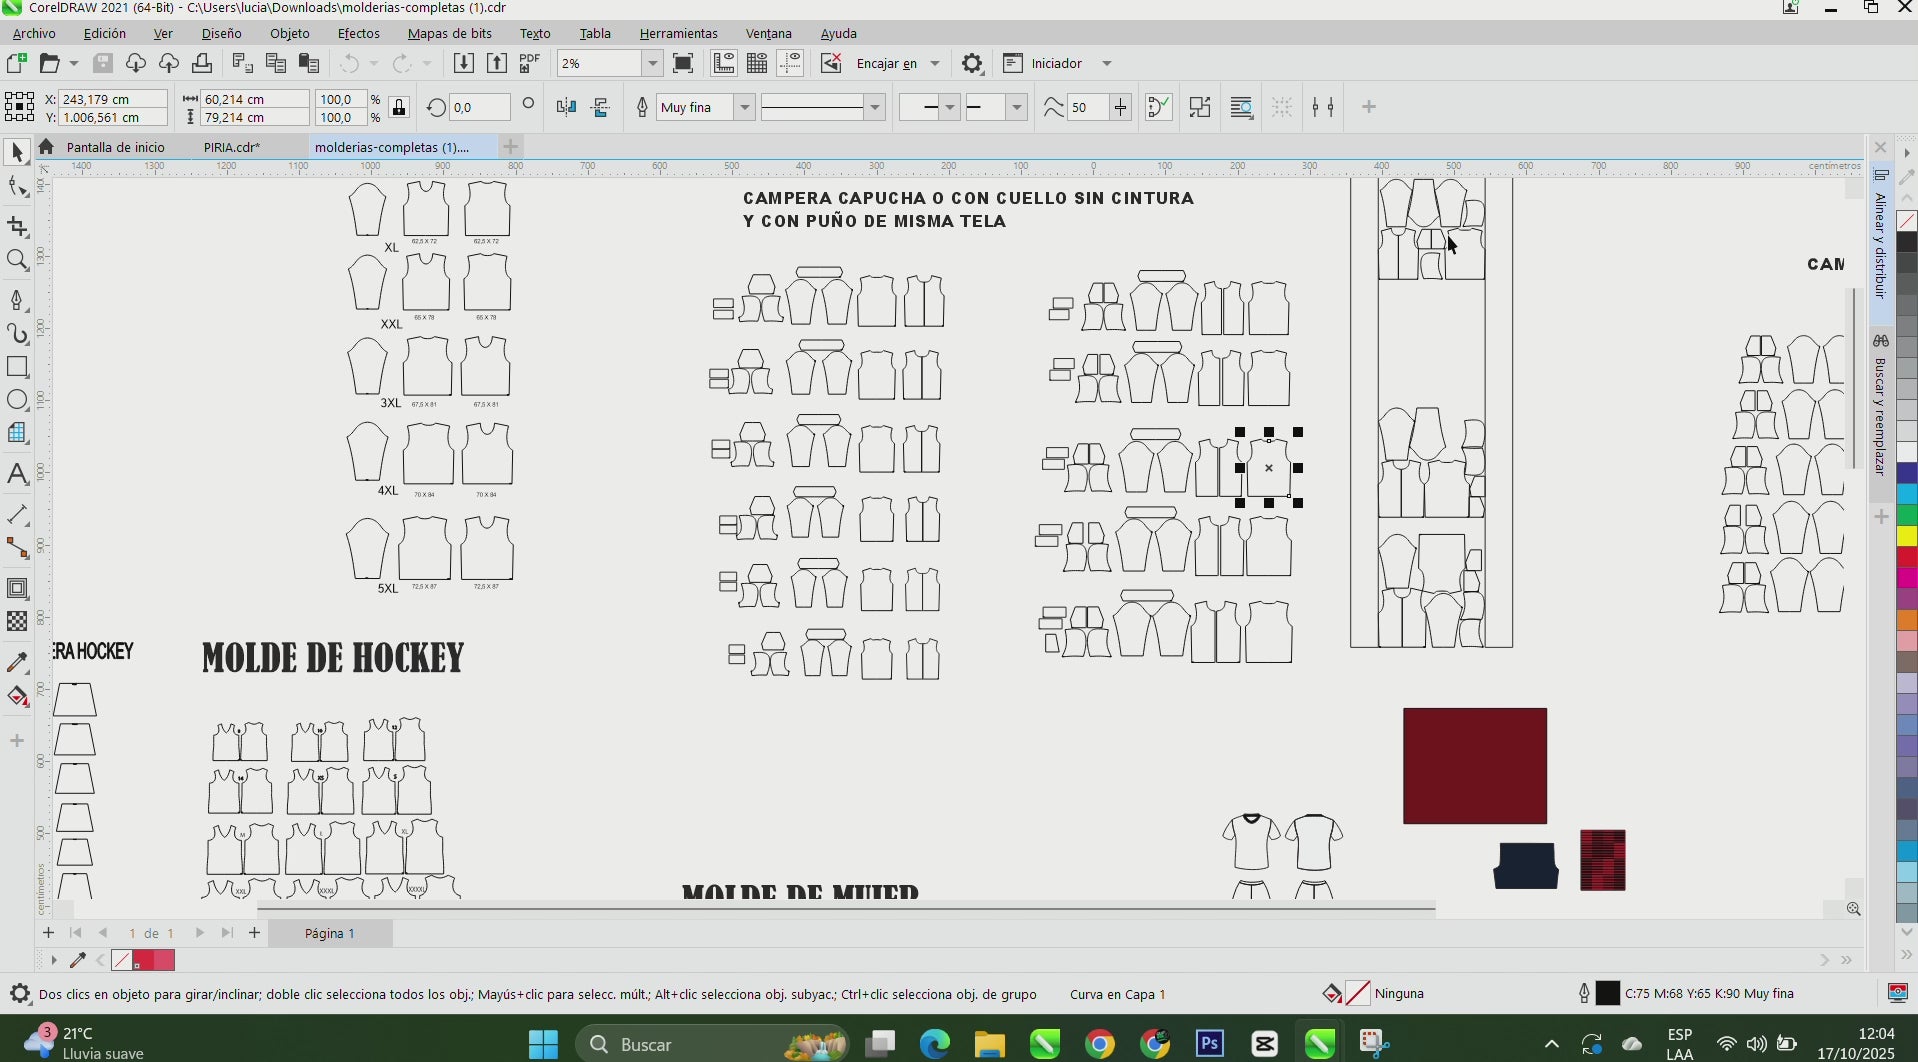Select the Zoom magnifier tool
Screen dimensions: 1918x1062
(17, 261)
